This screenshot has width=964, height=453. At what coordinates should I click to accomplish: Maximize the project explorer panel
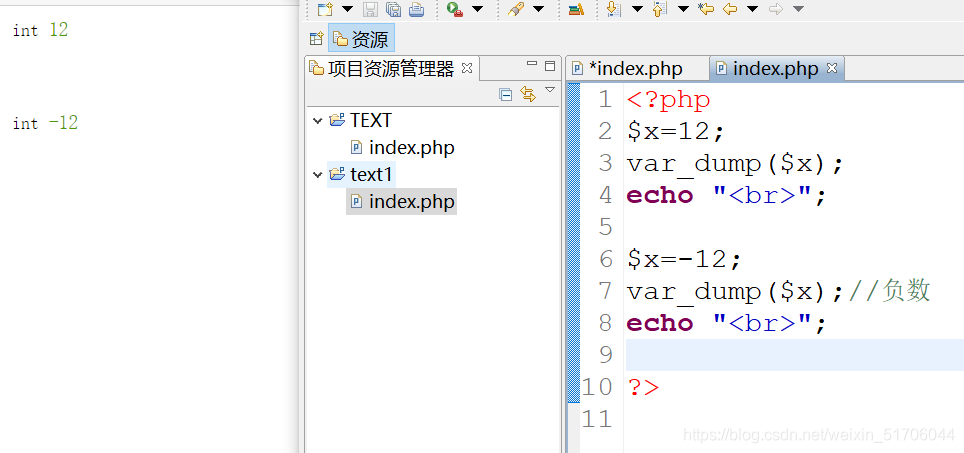pyautogui.click(x=550, y=66)
